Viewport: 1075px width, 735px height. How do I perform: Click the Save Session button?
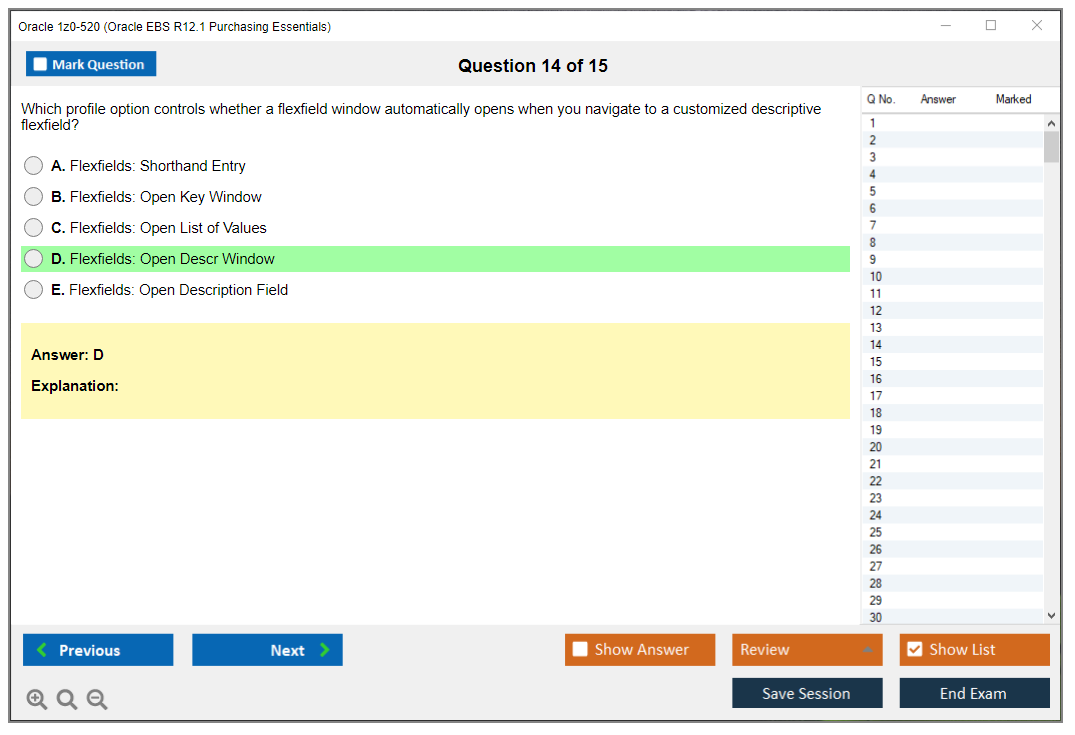click(807, 693)
